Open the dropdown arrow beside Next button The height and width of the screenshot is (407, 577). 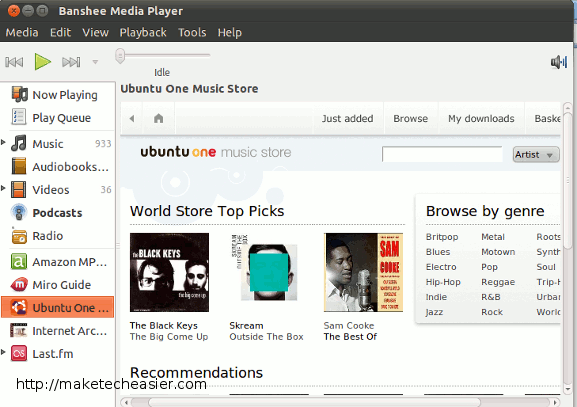click(95, 62)
